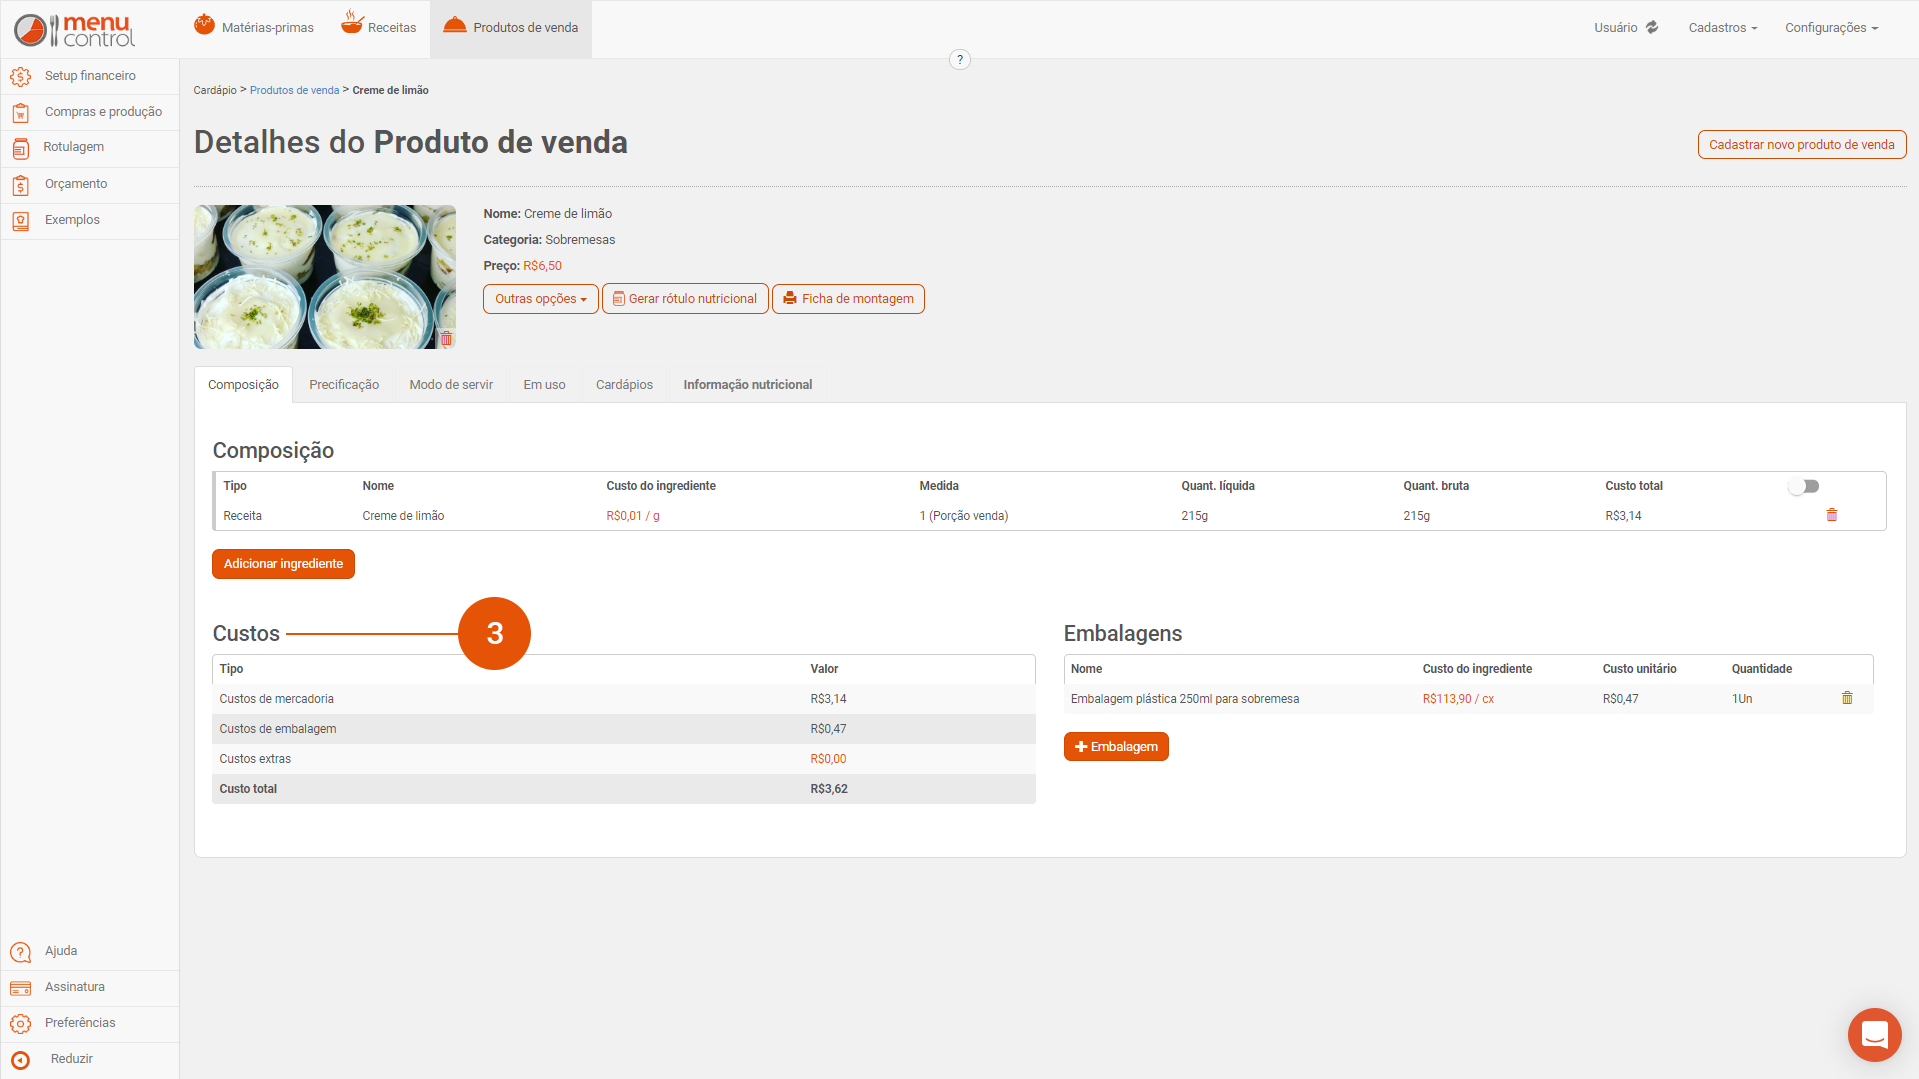Open Configurações dropdown menu
1919x1079 pixels.
pos(1832,28)
